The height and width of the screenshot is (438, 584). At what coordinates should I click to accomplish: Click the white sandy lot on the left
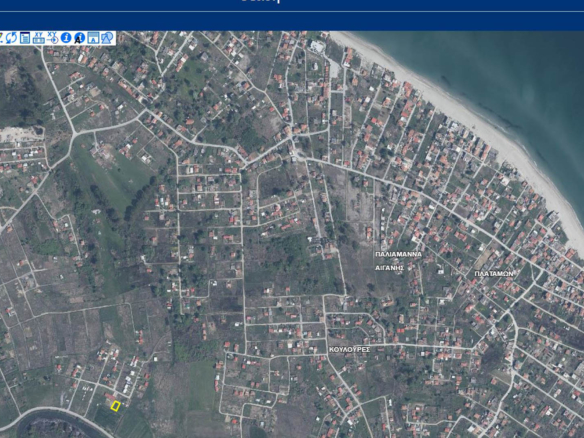[20, 134]
